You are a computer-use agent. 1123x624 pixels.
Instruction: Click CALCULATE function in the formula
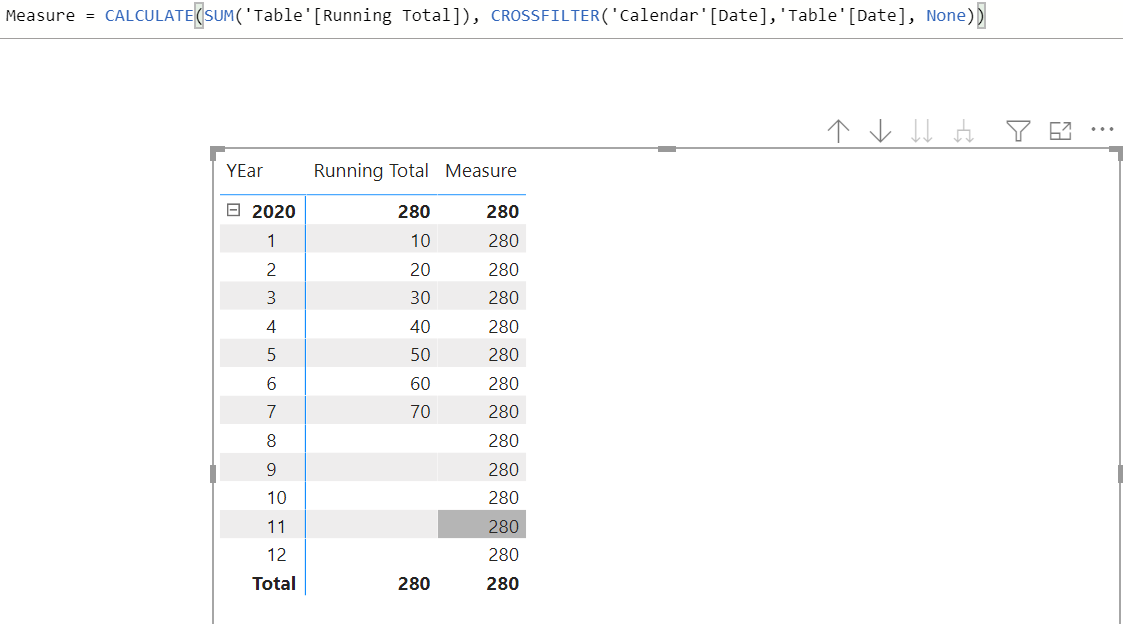149,16
